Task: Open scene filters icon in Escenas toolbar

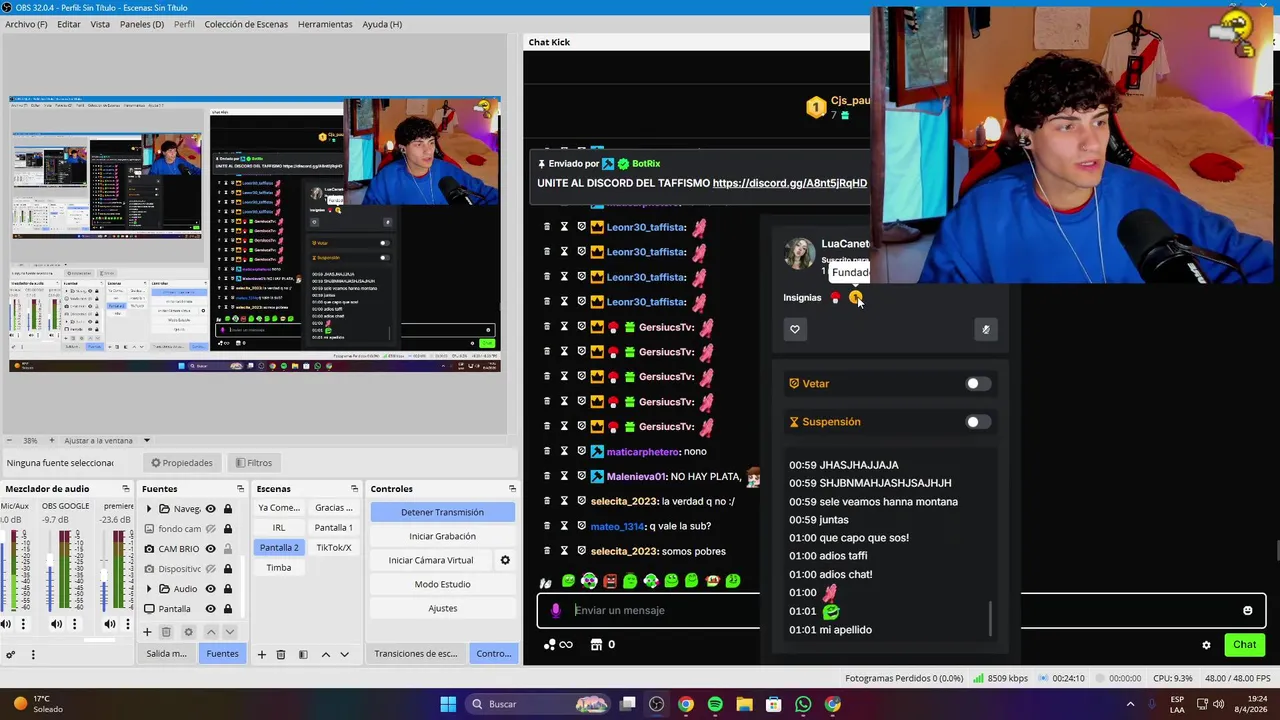Action: (x=303, y=654)
